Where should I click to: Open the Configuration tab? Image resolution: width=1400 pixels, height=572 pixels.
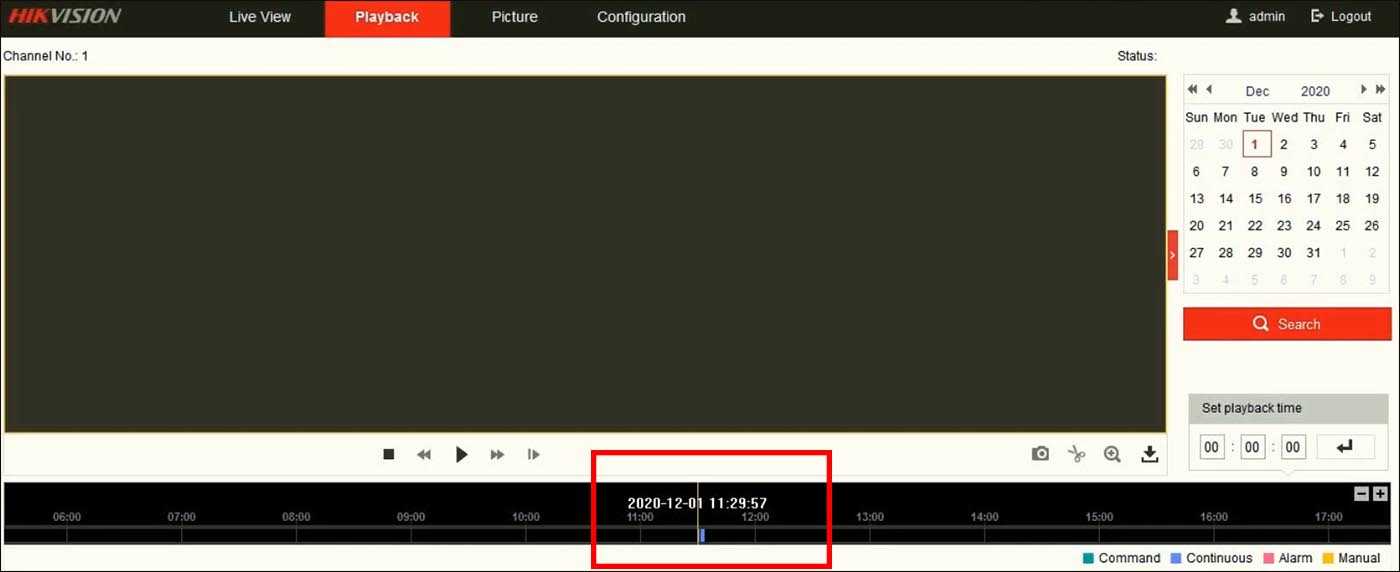point(641,17)
